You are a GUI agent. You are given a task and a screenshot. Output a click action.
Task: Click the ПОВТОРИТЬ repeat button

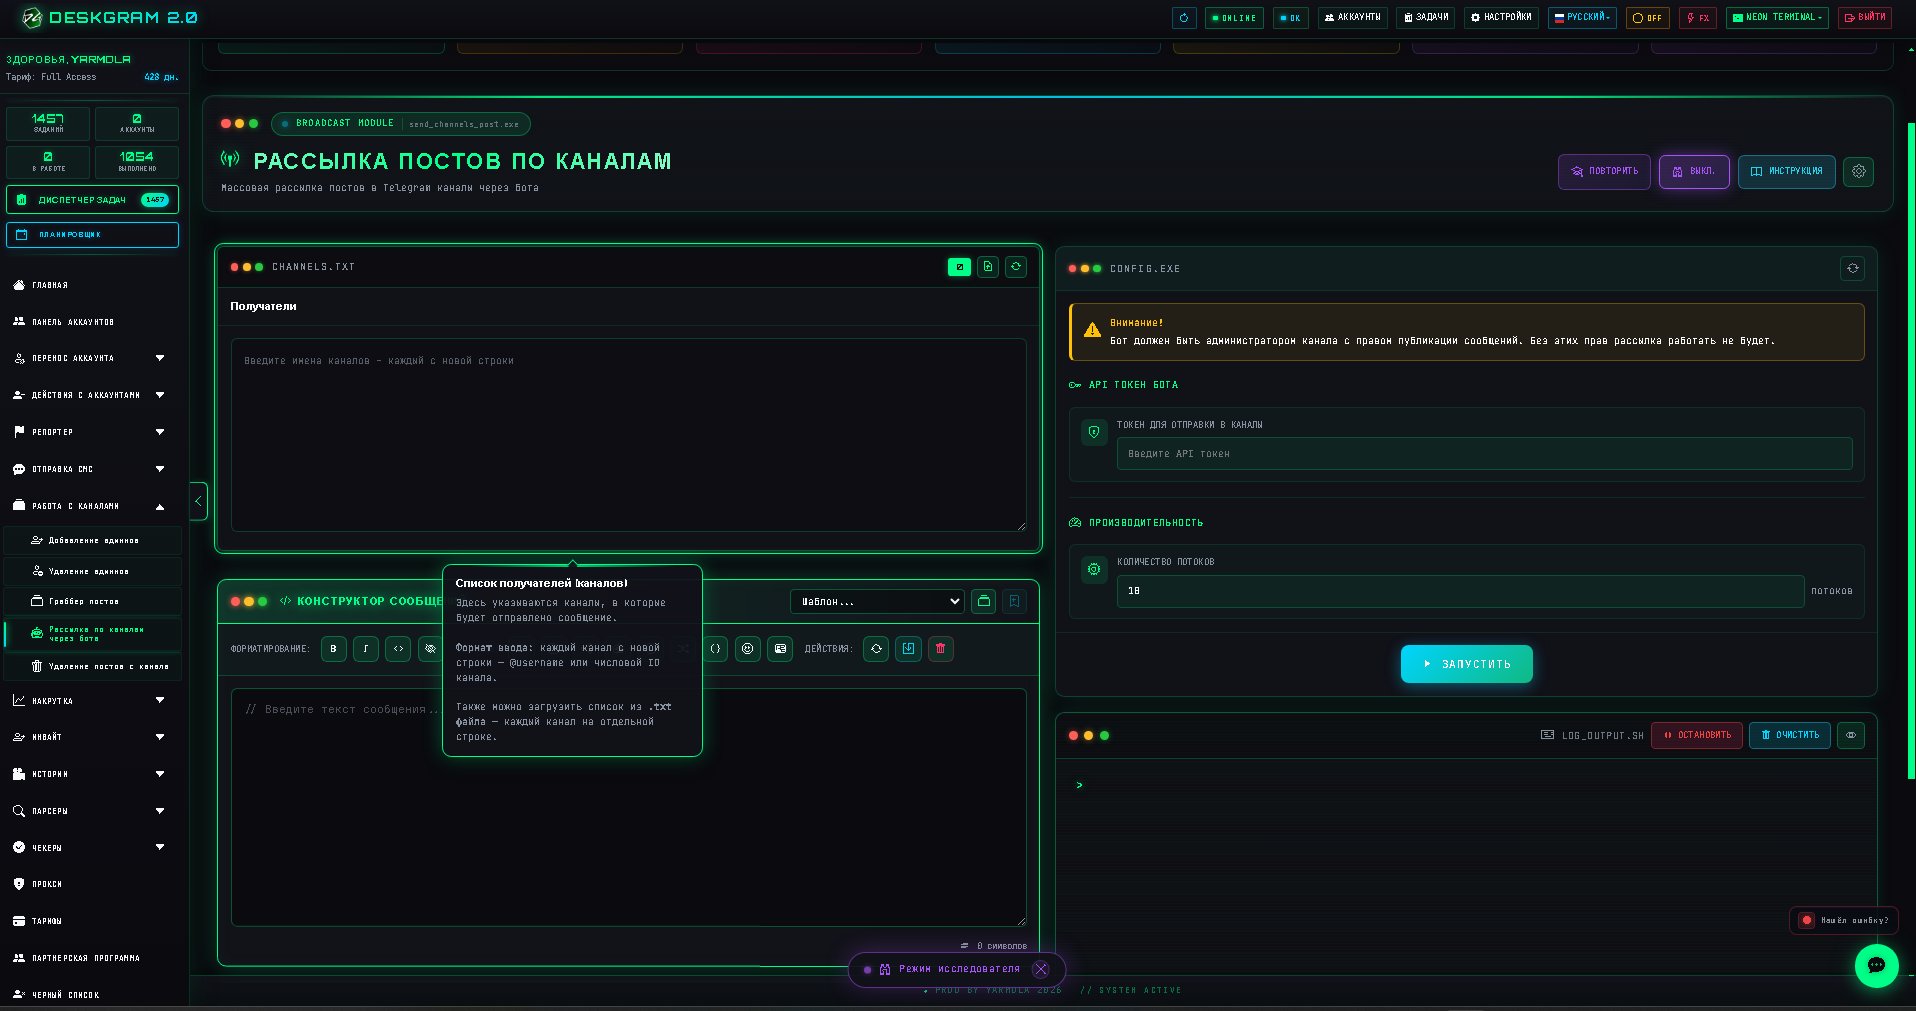1604,172
